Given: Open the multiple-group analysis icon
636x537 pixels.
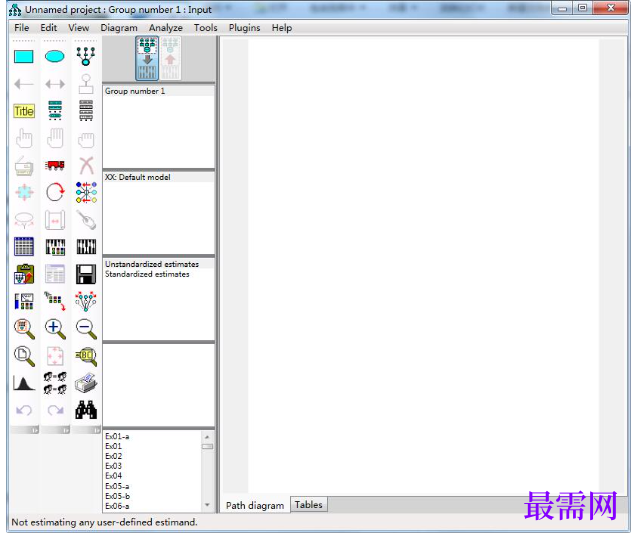Looking at the screenshot, I should tap(55, 383).
